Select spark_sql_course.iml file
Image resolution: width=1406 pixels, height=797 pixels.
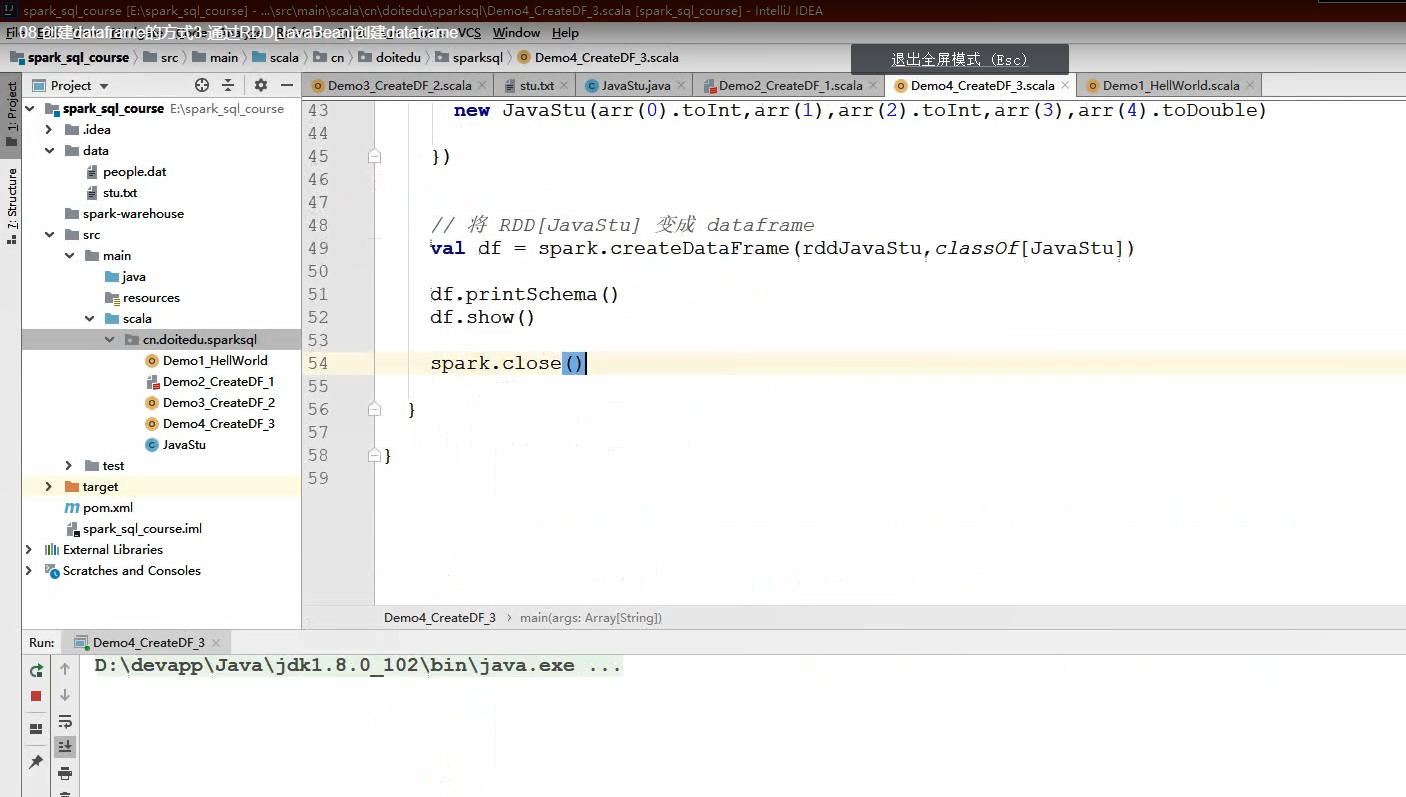click(x=142, y=529)
